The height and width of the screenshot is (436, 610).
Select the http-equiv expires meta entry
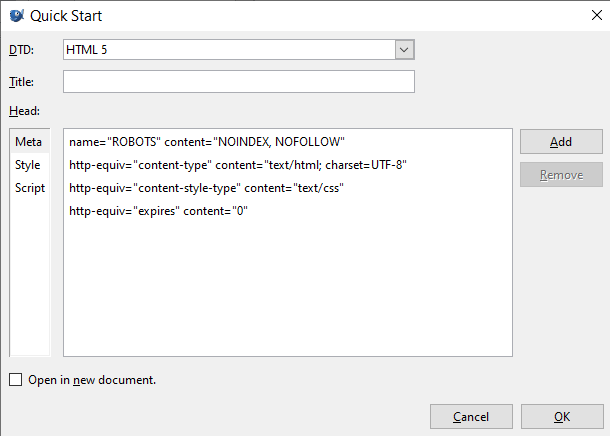[158, 211]
